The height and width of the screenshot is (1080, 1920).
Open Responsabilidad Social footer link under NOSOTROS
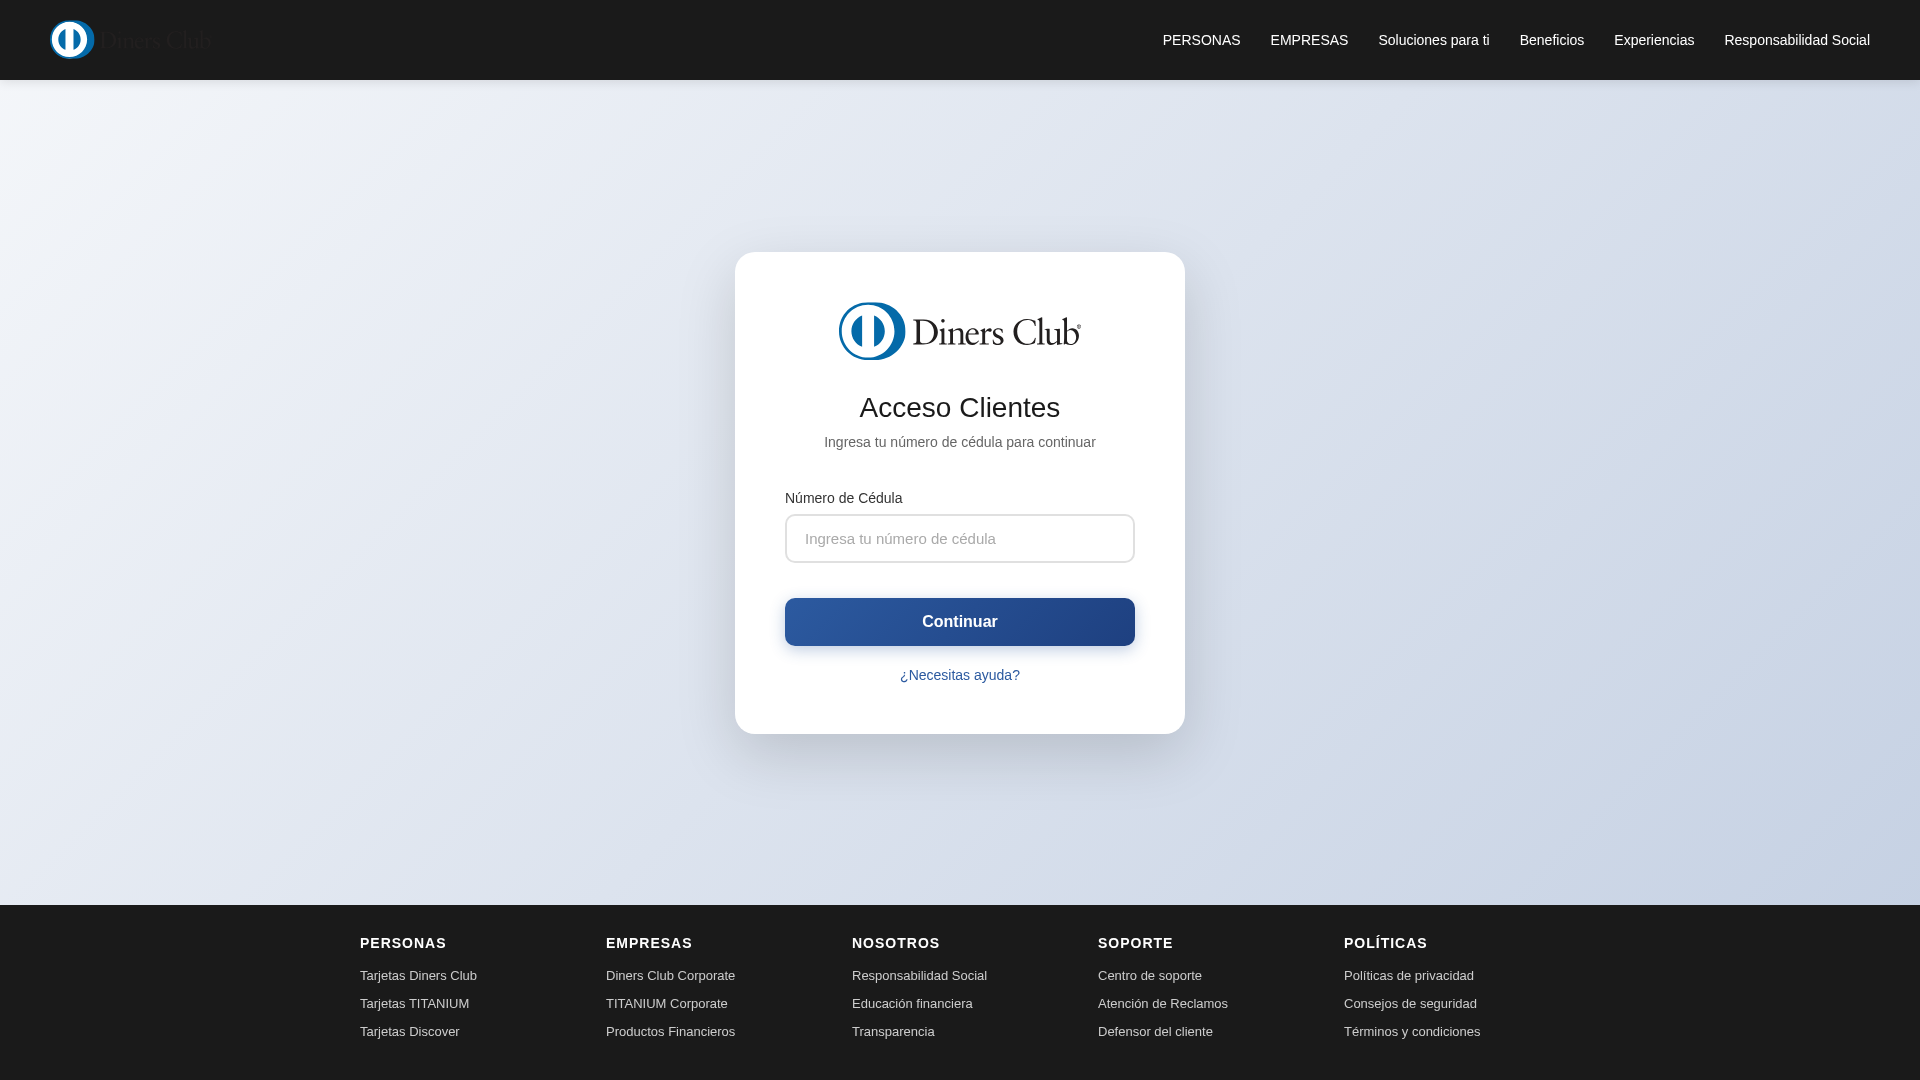[x=919, y=975]
